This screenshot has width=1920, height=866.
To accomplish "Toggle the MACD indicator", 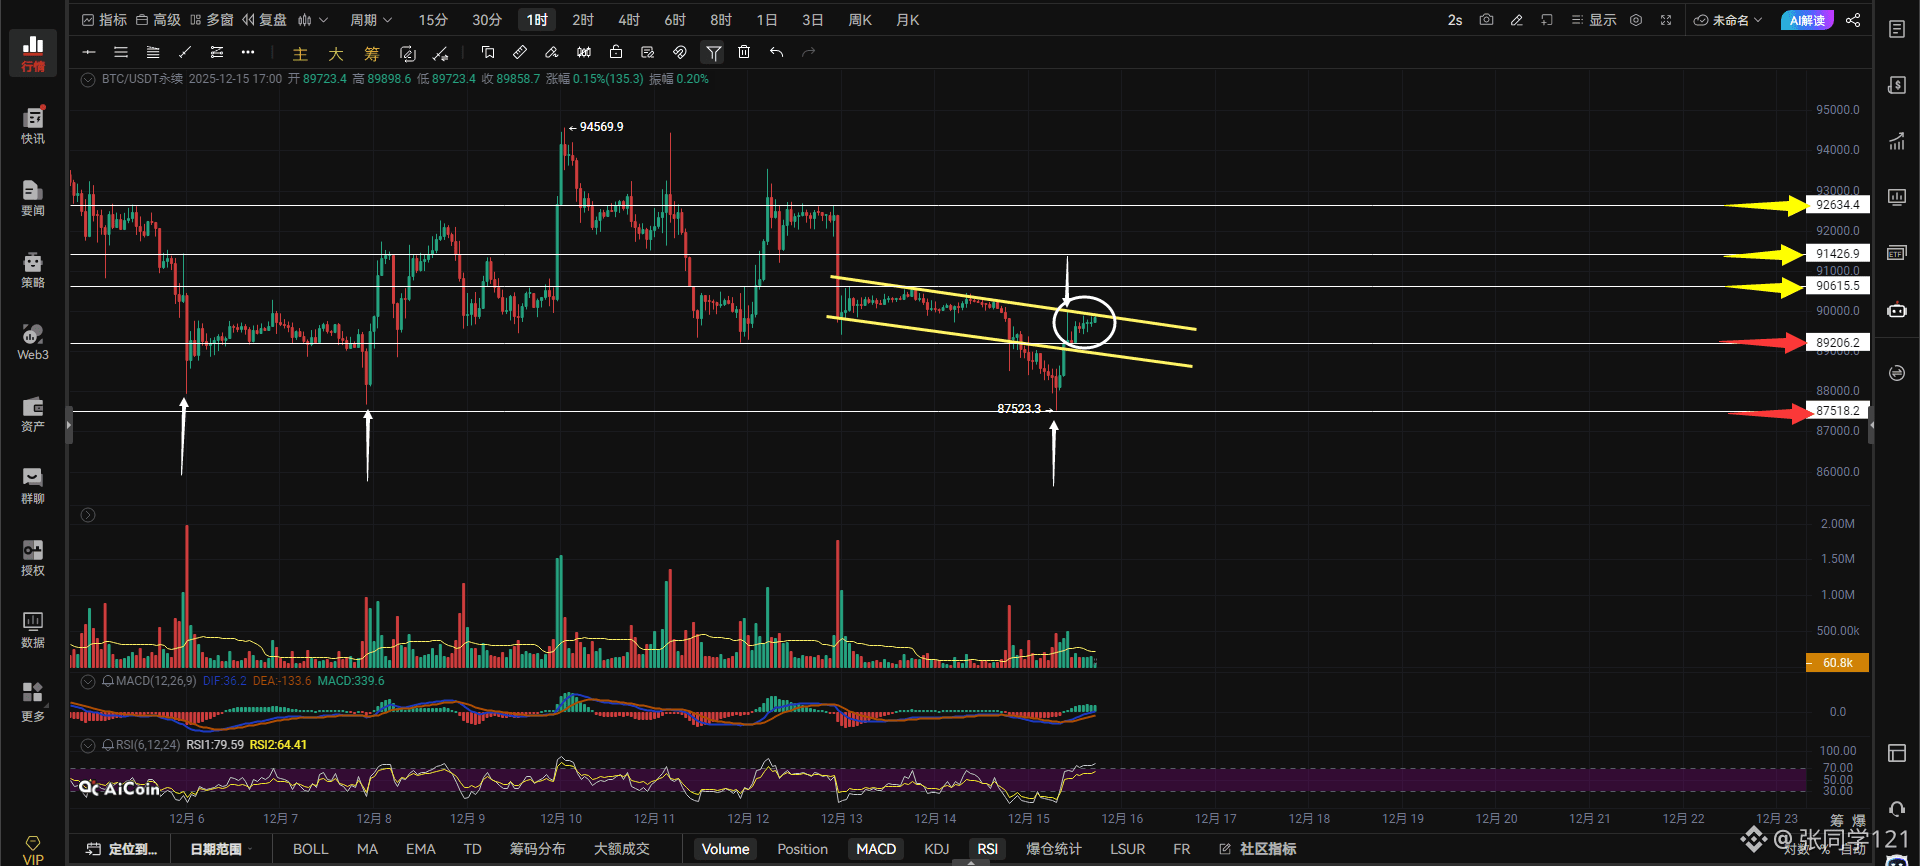I will pos(876,849).
